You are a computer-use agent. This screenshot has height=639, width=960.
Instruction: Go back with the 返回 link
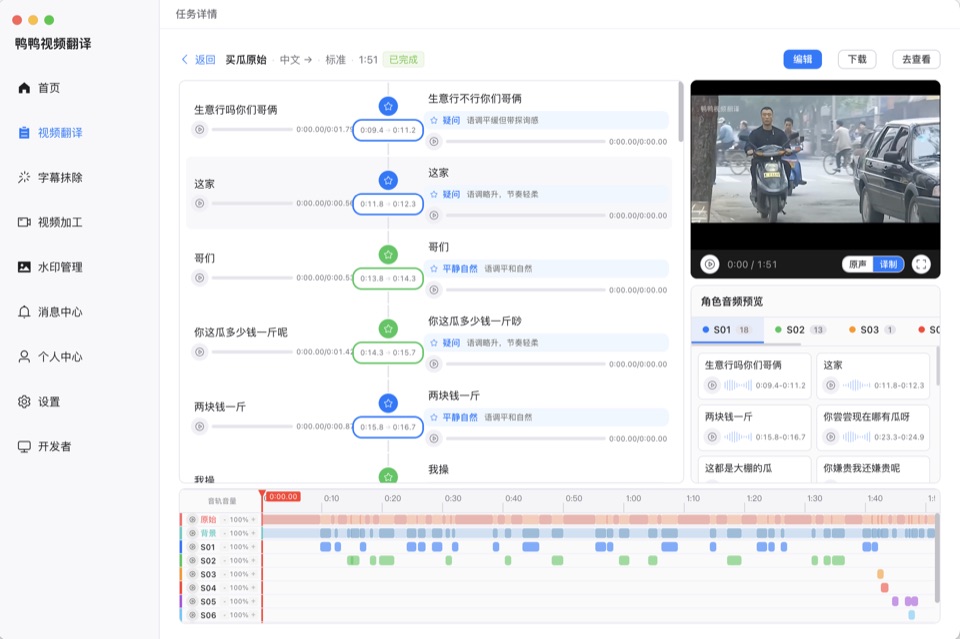tap(198, 59)
